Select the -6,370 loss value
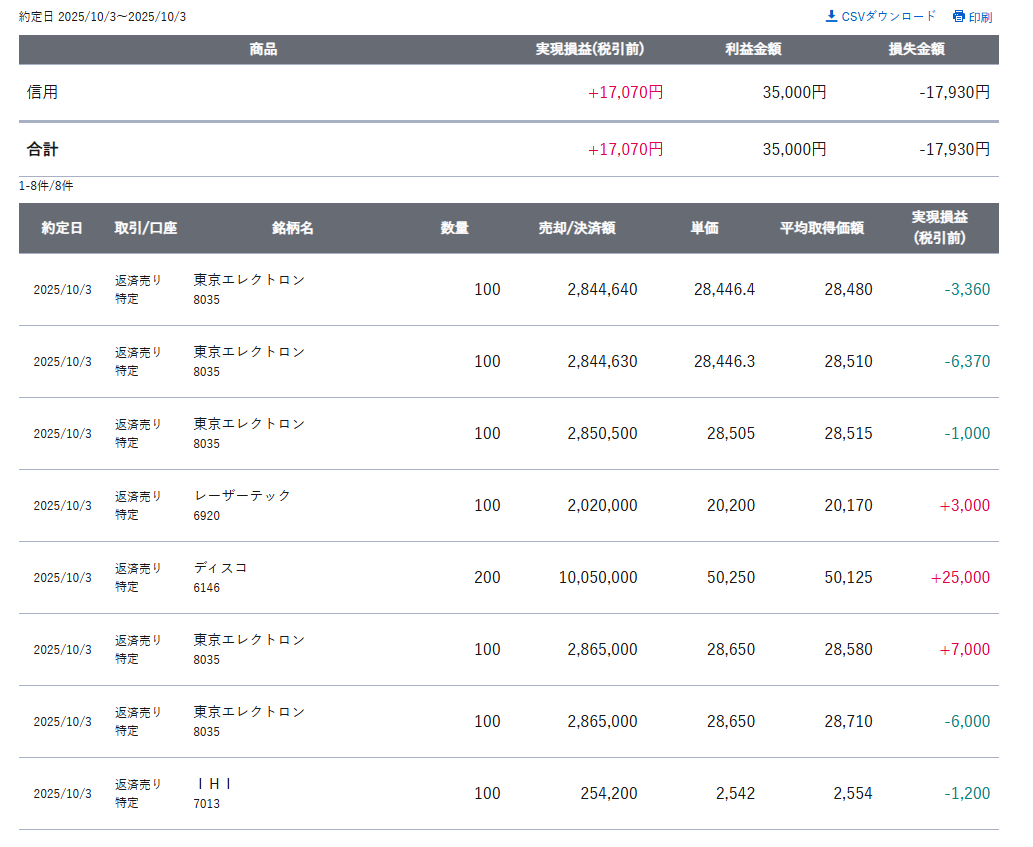This screenshot has height=847, width=1033. (x=967, y=362)
